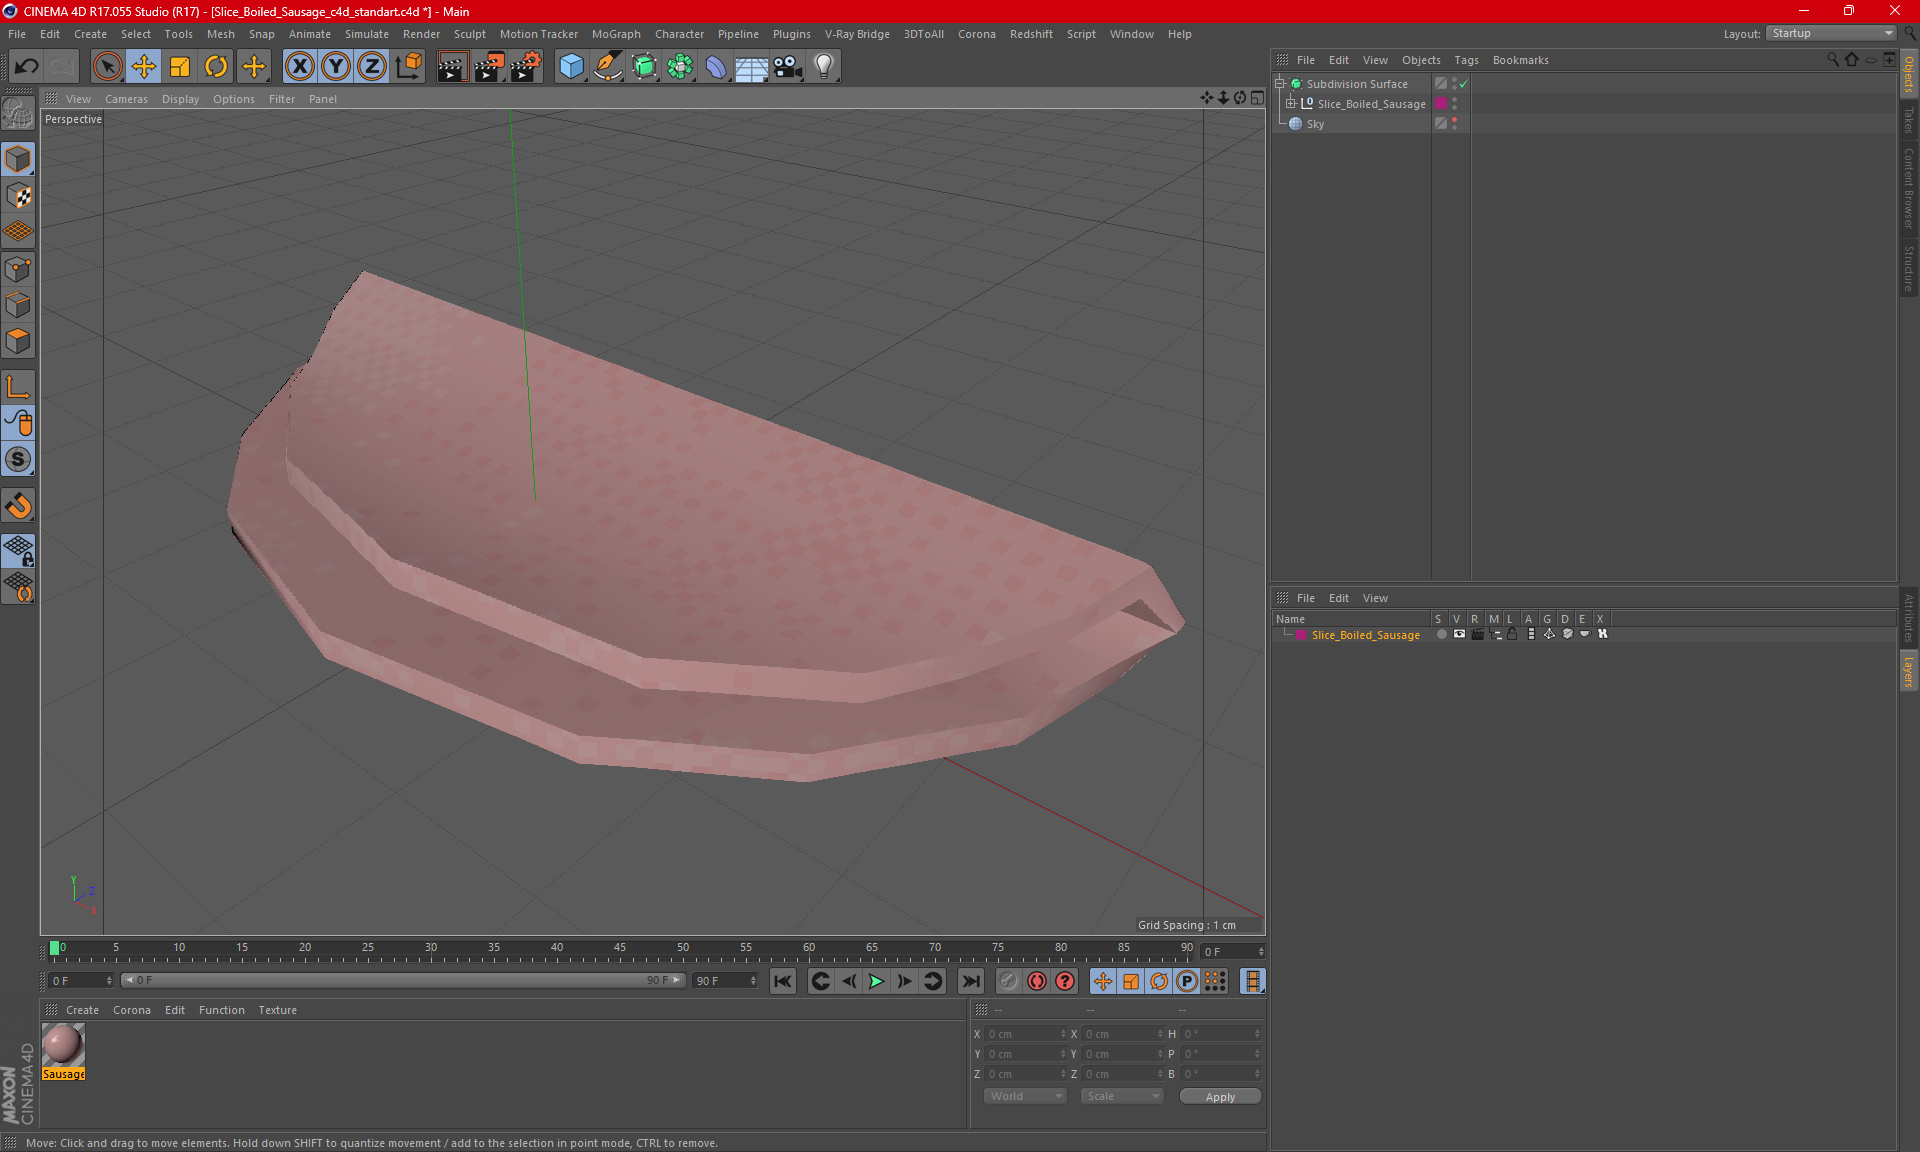This screenshot has width=1920, height=1152.
Task: Go to start of animation
Action: coord(782,981)
